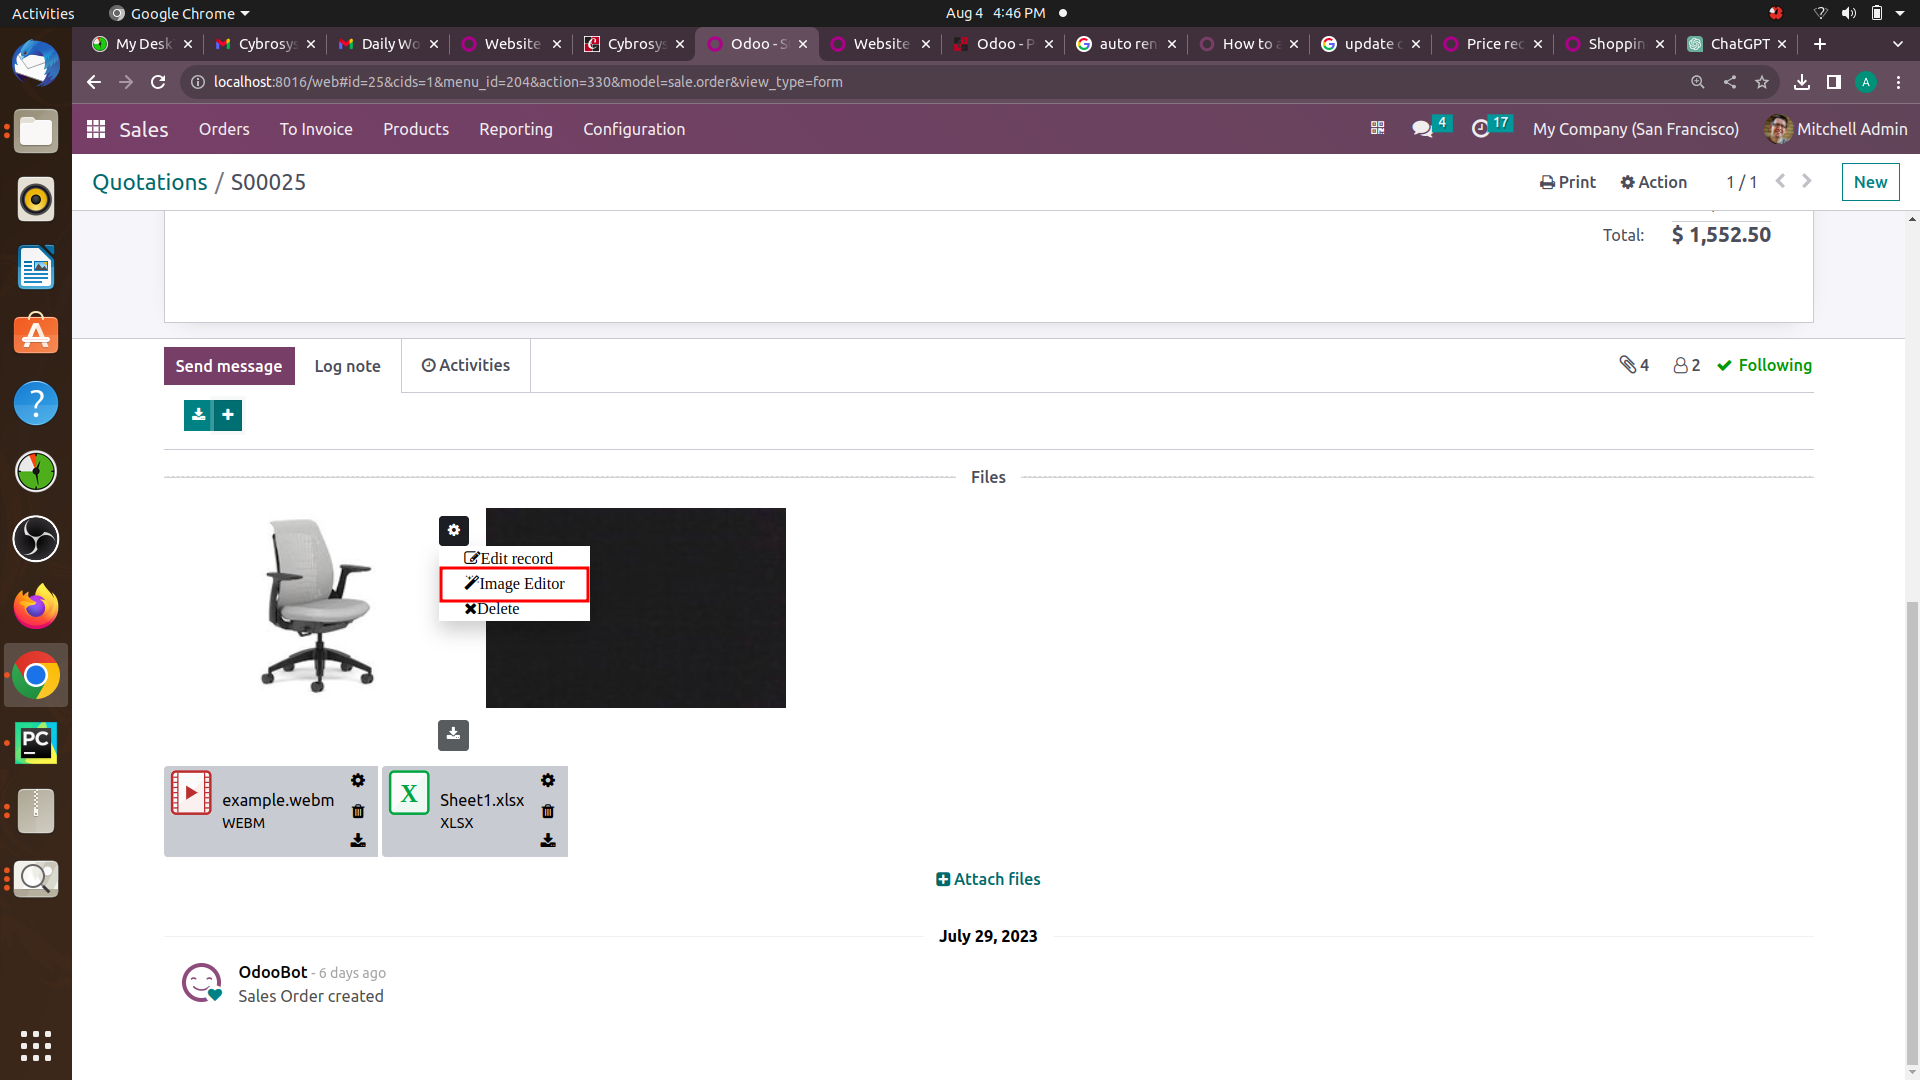Viewport: 1920px width, 1080px height.
Task: Click the New record button
Action: point(1870,182)
